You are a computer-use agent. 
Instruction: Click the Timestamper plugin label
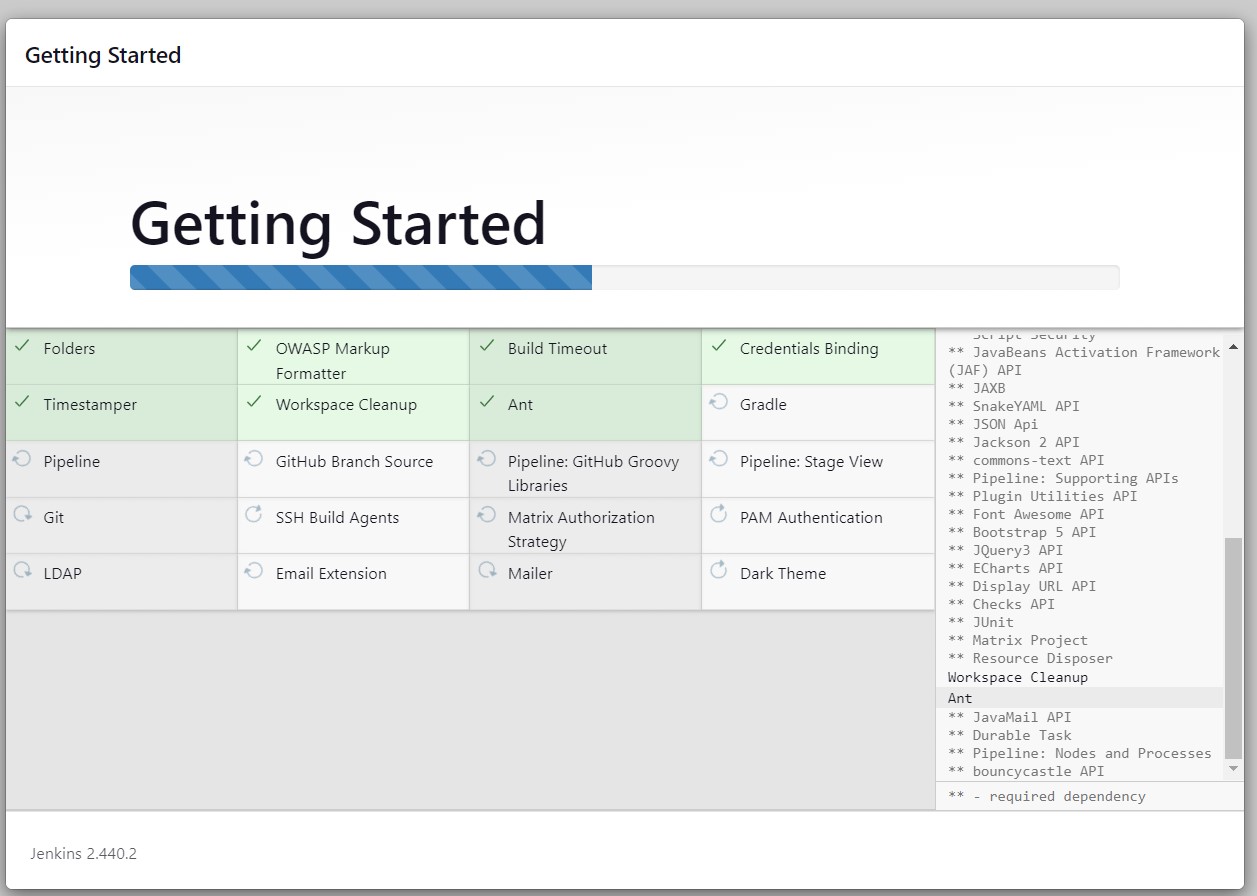90,405
